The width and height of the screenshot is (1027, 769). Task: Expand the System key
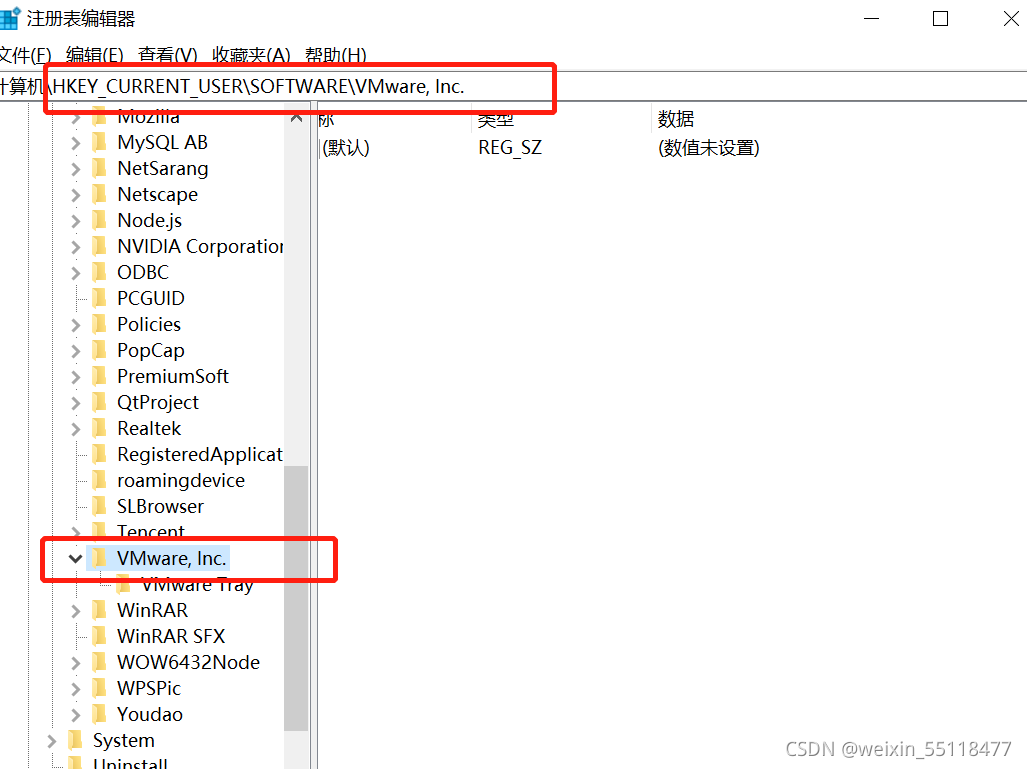(52, 741)
